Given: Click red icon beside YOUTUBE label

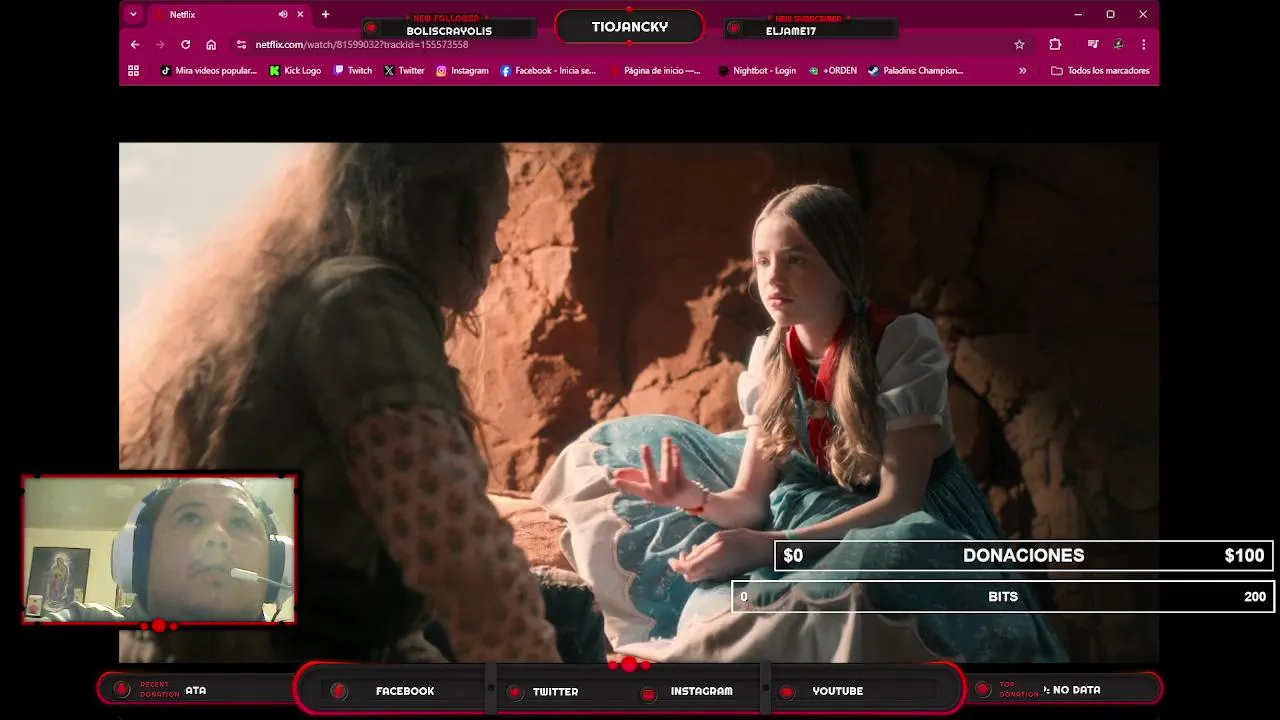Looking at the screenshot, I should click(x=787, y=692).
